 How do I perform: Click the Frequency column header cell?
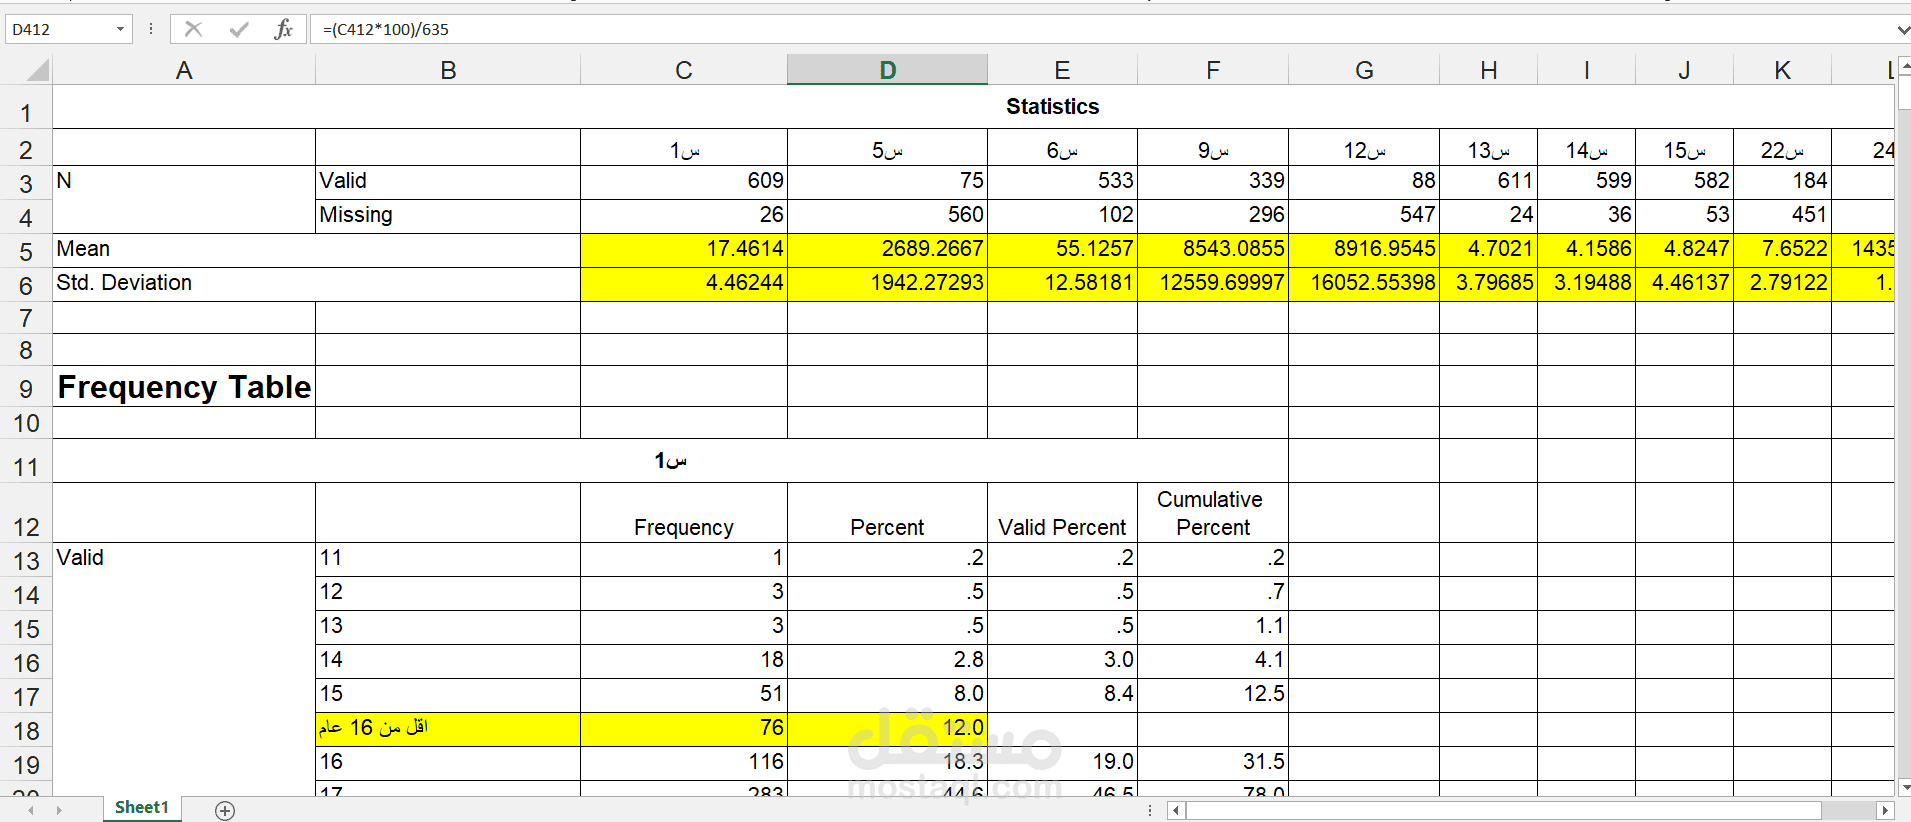click(x=684, y=513)
